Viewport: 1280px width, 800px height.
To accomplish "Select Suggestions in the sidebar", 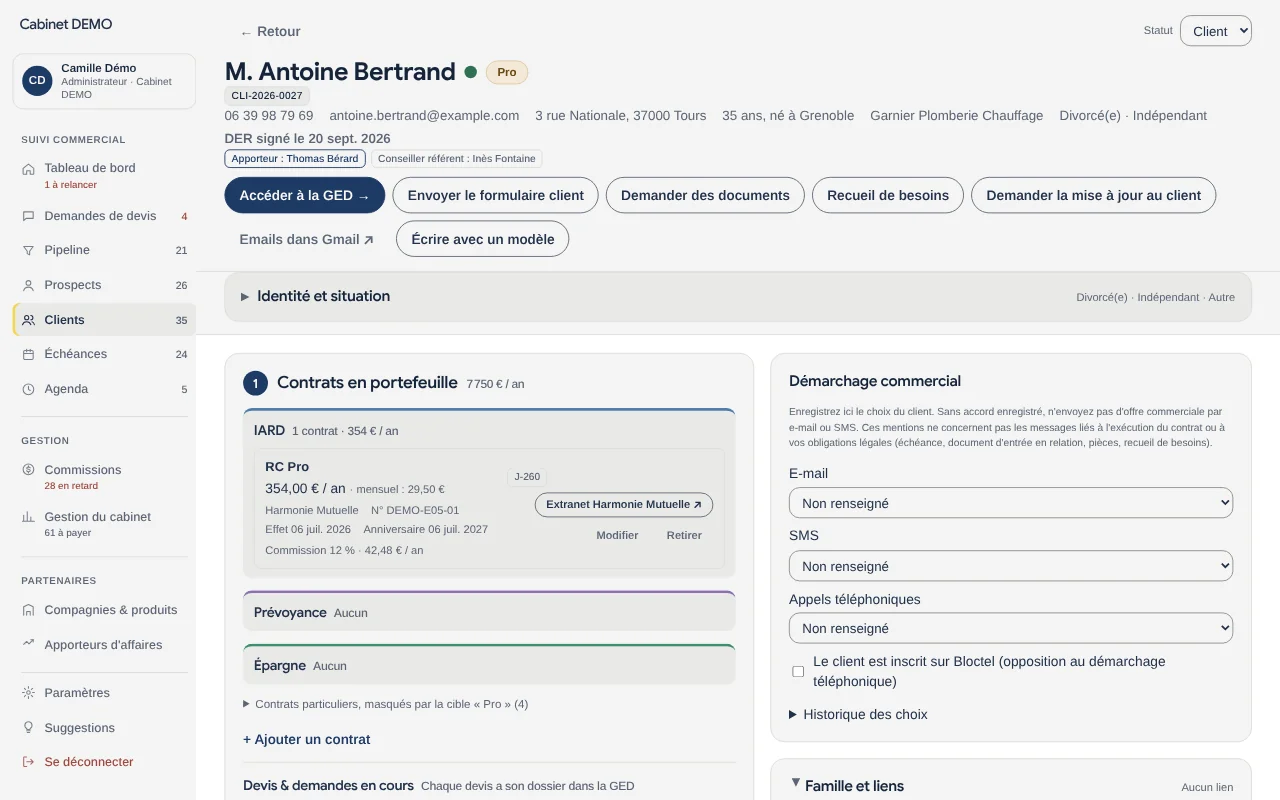I will point(104,728).
